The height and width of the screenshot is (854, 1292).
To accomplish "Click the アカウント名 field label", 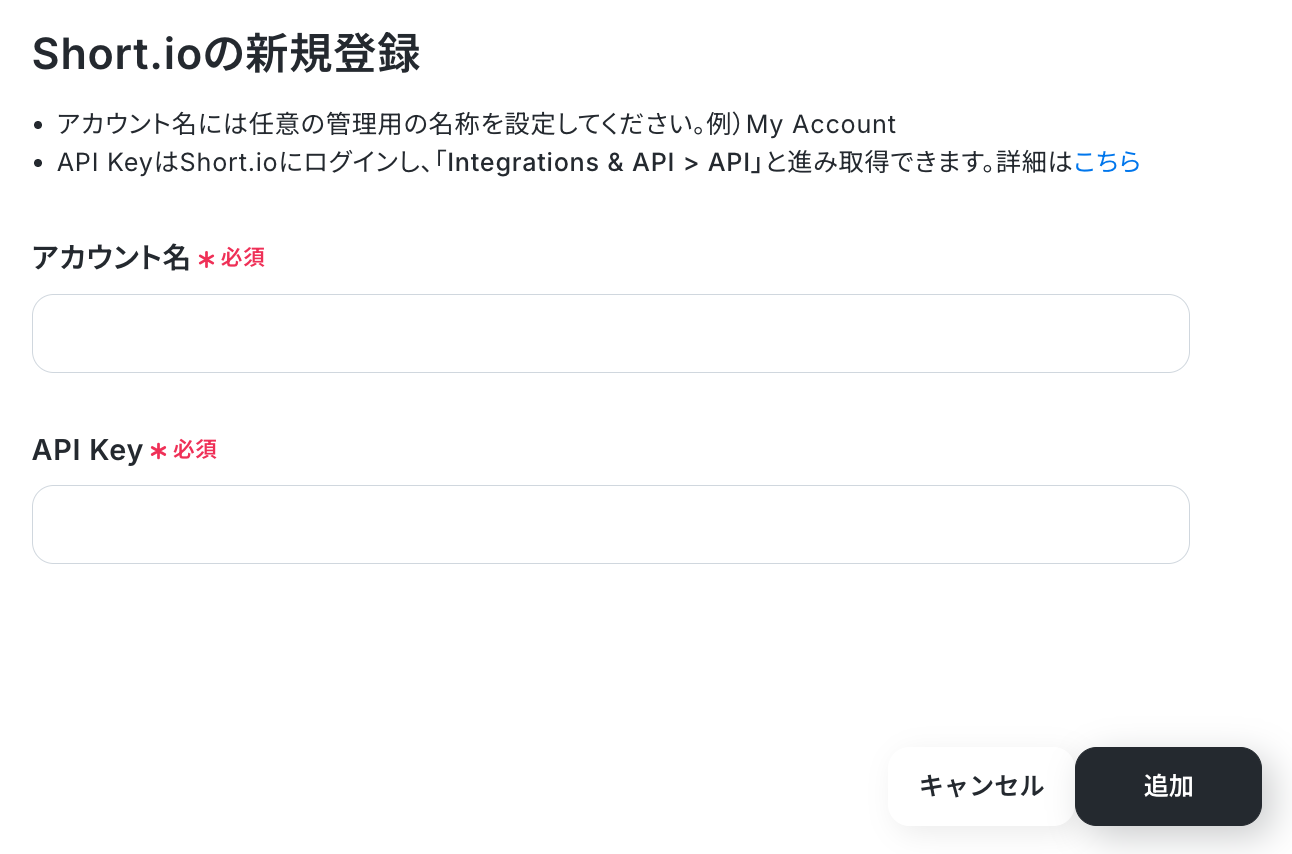I will click(111, 258).
